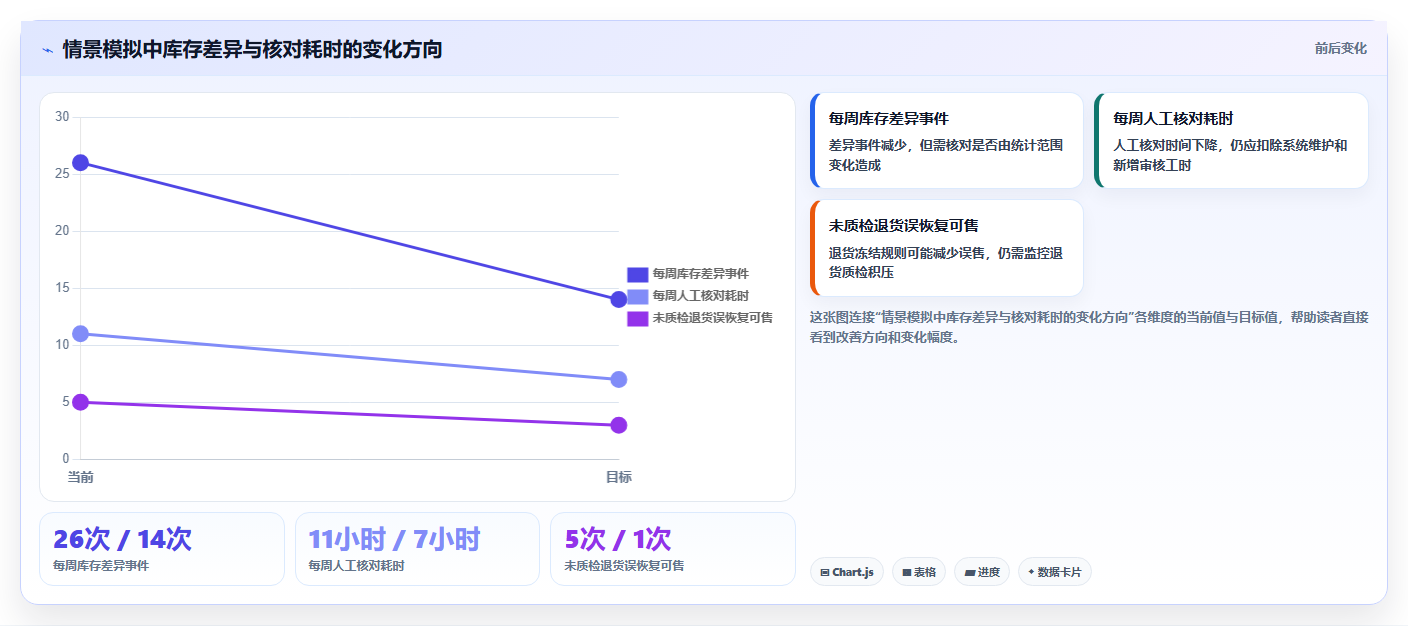Click the 目标 x-axis label
The width and height of the screenshot is (1408, 626).
[618, 478]
